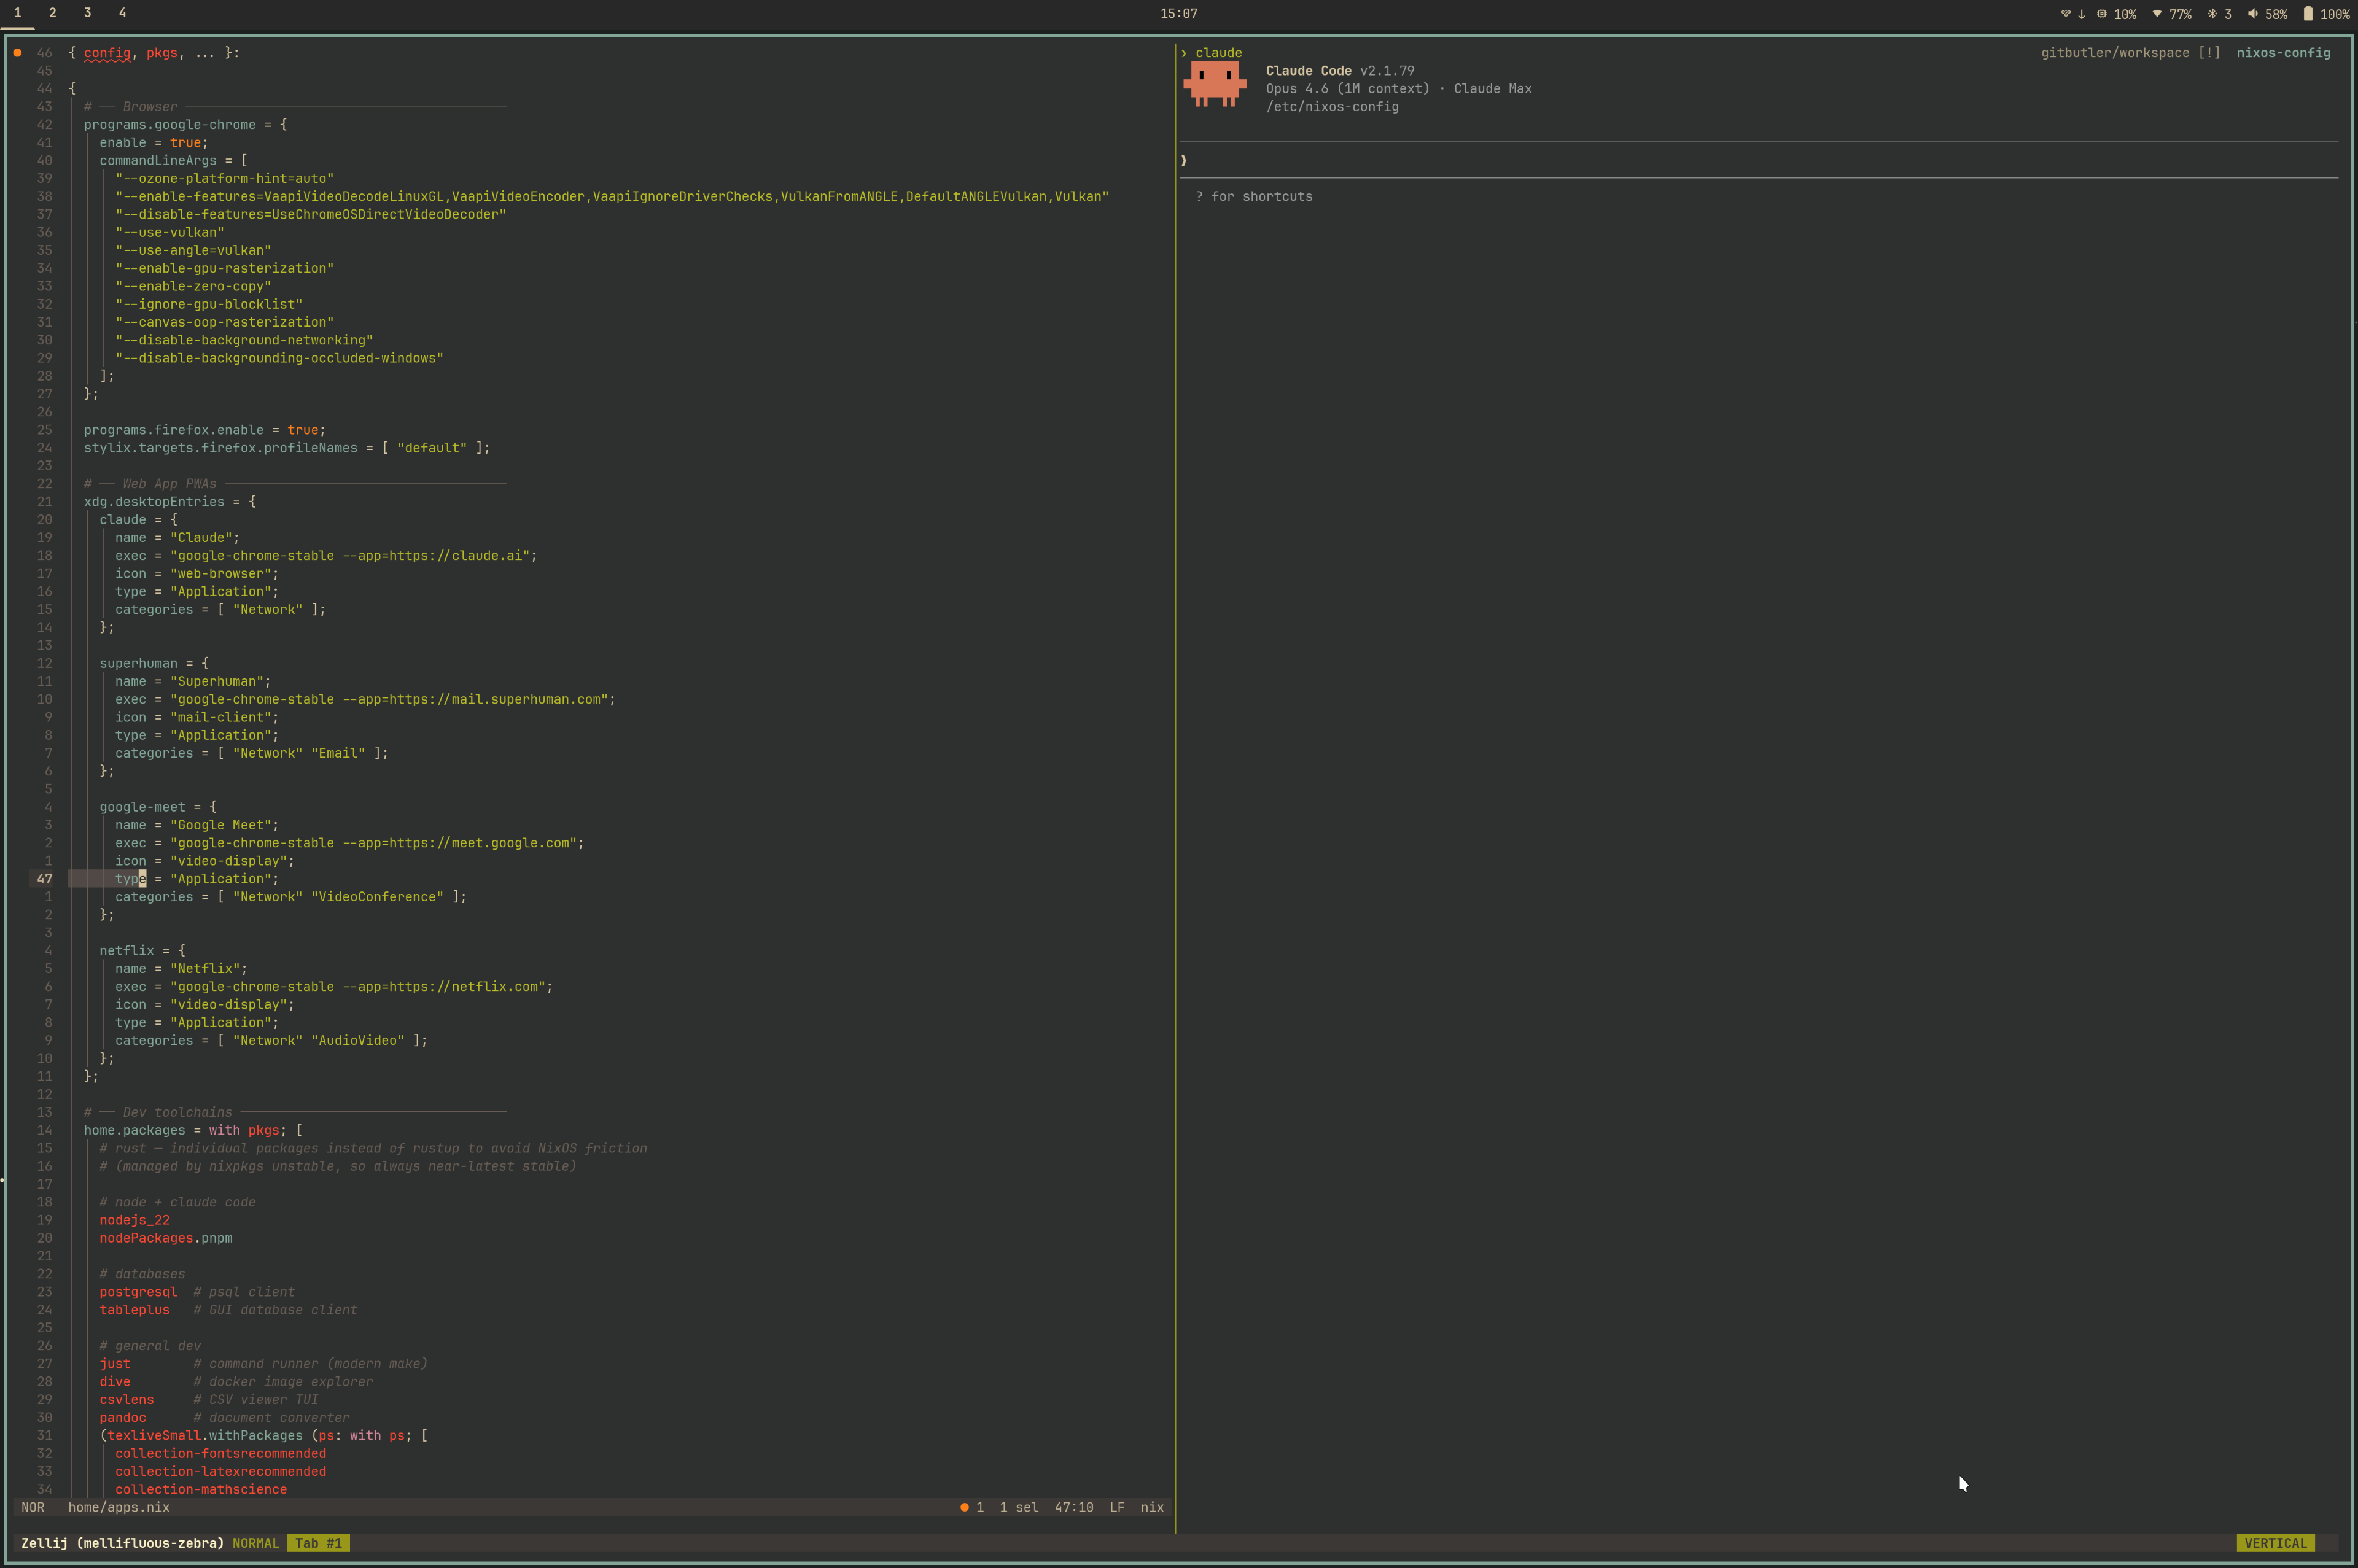Click the CPU chip icon showing 10%
Viewport: 2358px width, 1568px height.
[x=2102, y=13]
